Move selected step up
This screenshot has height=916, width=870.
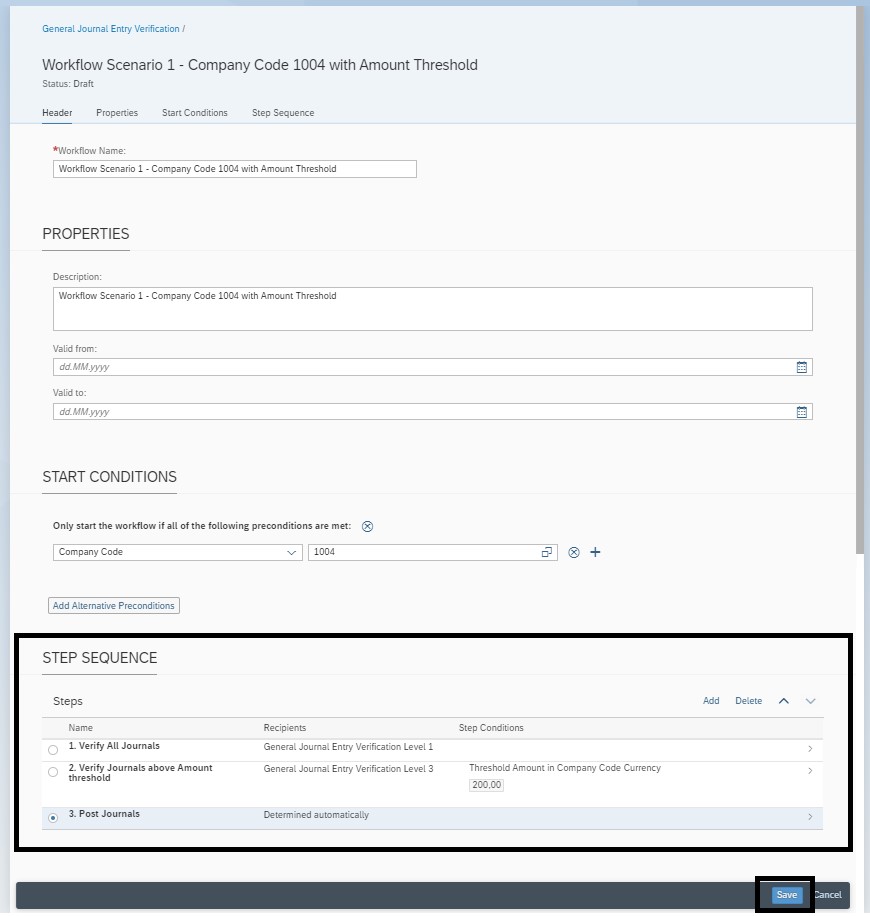(x=784, y=700)
